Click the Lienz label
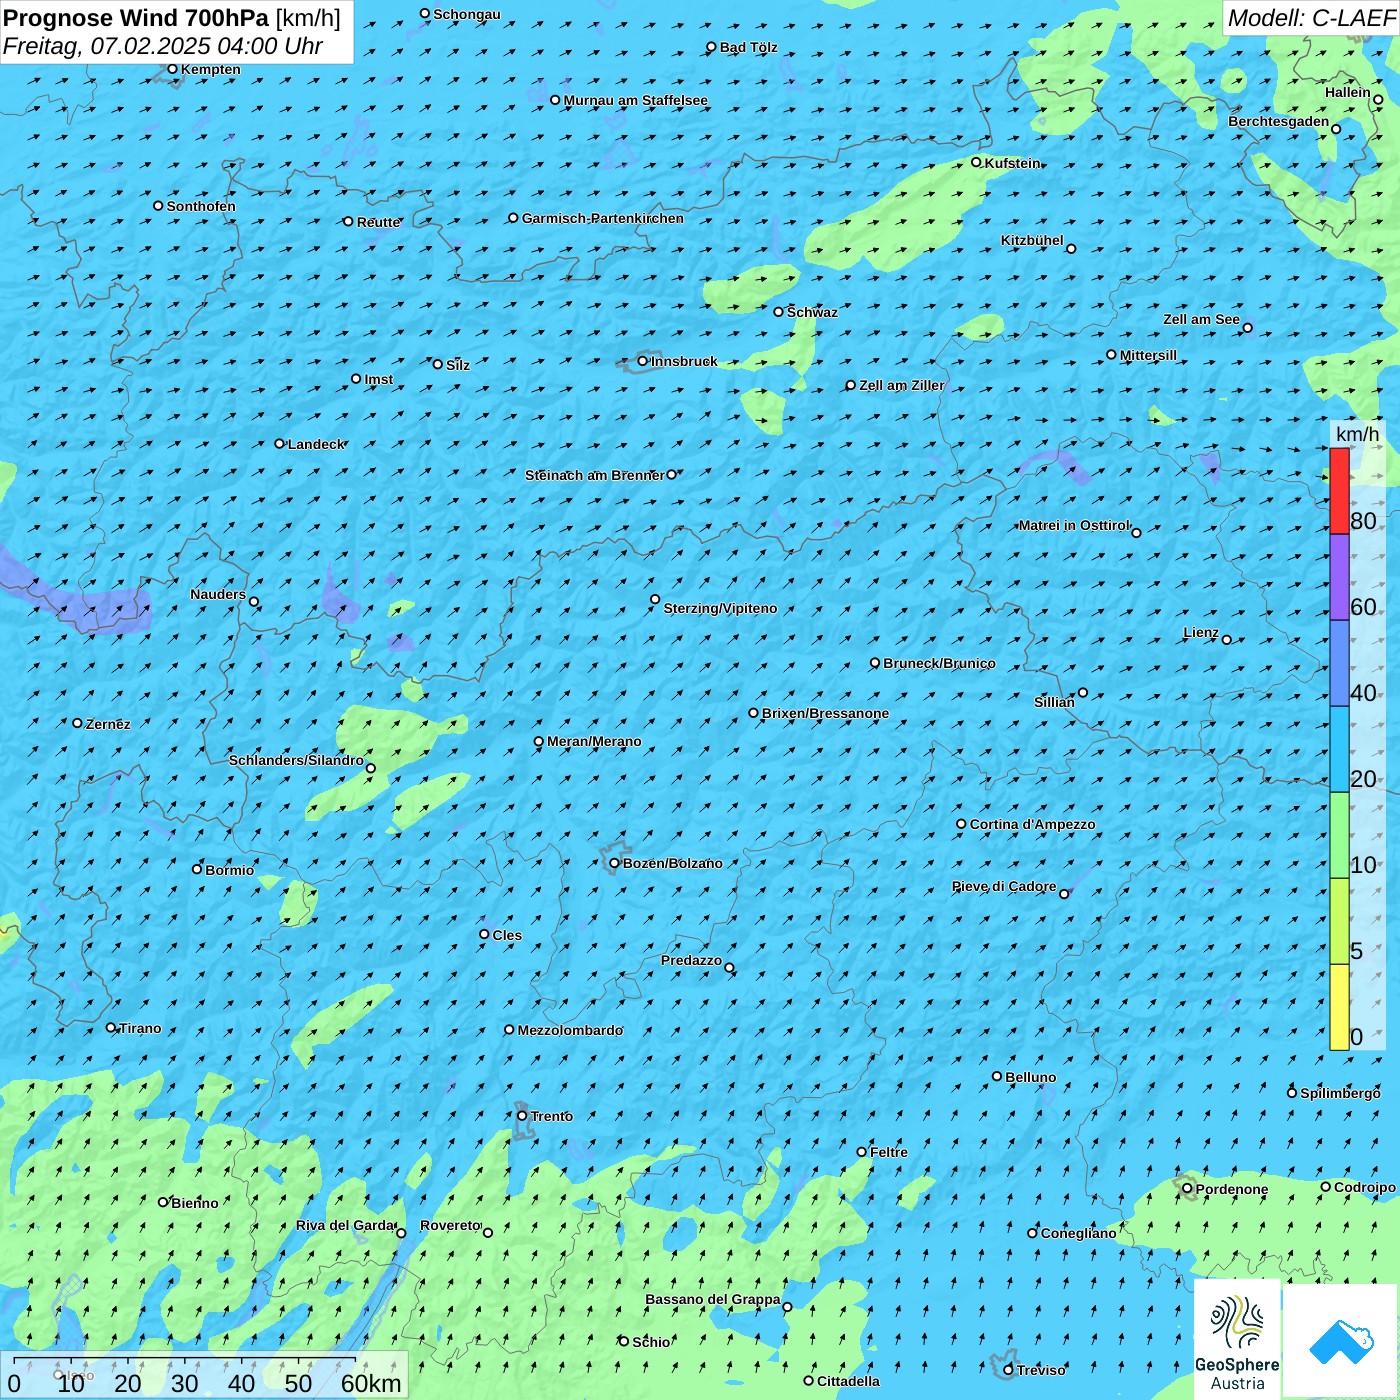Viewport: 1400px width, 1400px height. (x=1201, y=632)
